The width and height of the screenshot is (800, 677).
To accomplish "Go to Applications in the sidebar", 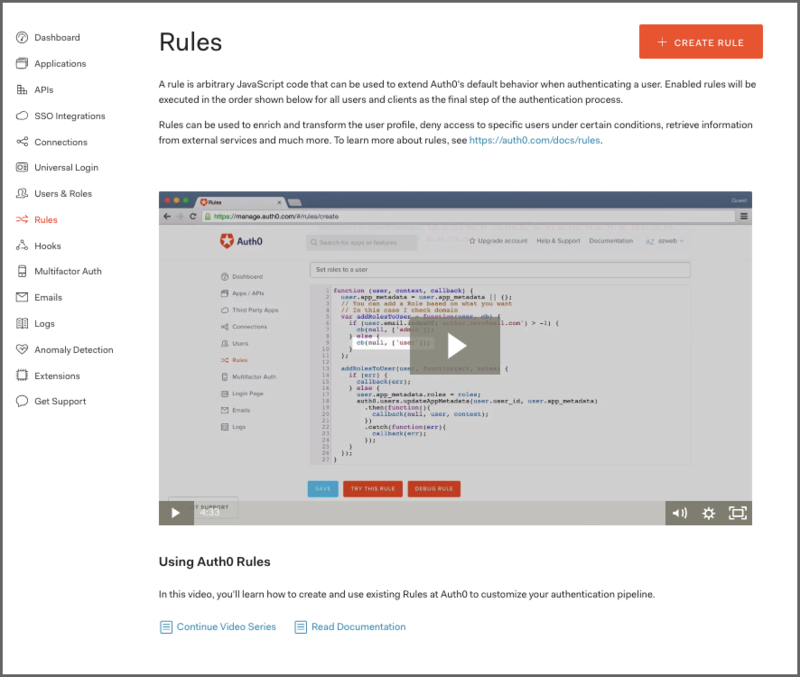I will click(x=60, y=63).
